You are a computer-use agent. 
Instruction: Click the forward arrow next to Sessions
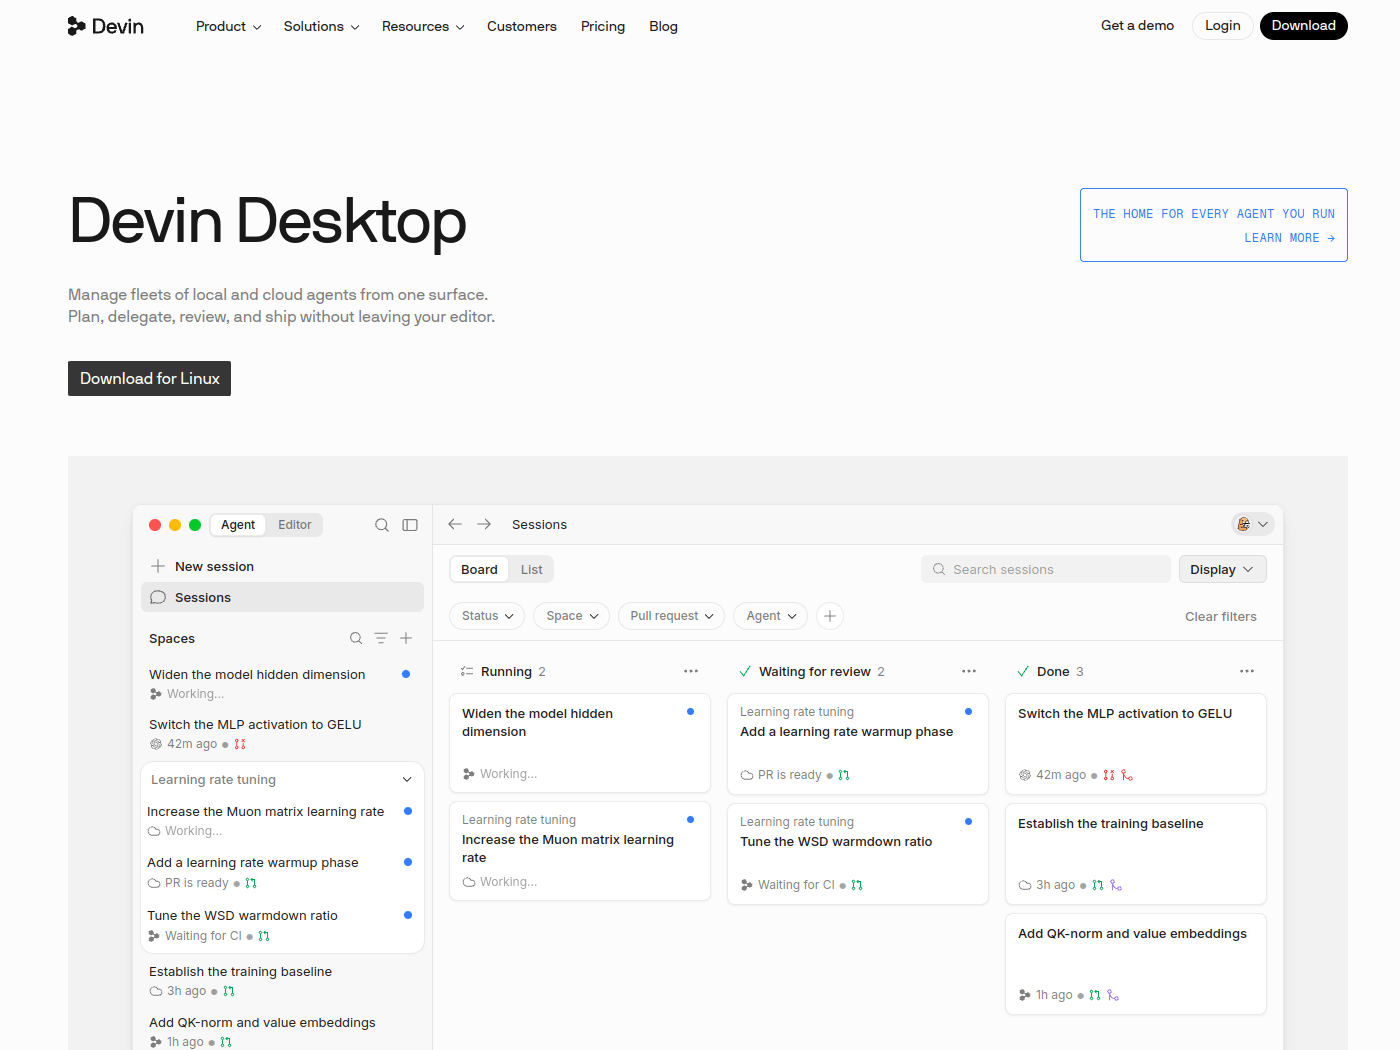[x=484, y=524]
